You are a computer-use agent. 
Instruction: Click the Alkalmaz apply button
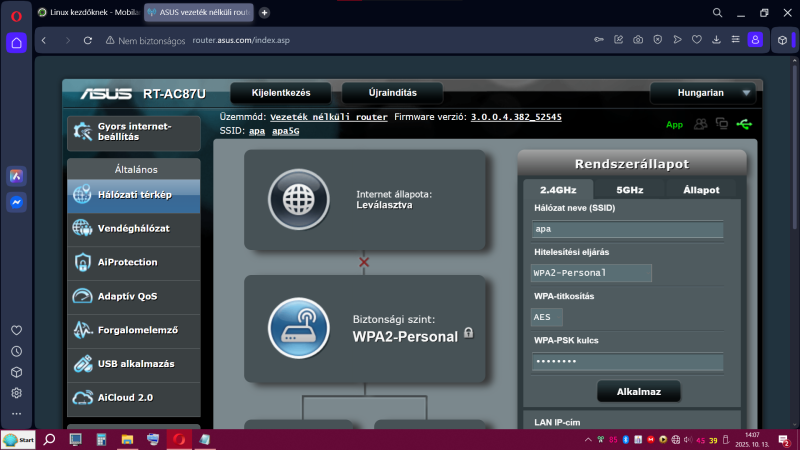639,392
